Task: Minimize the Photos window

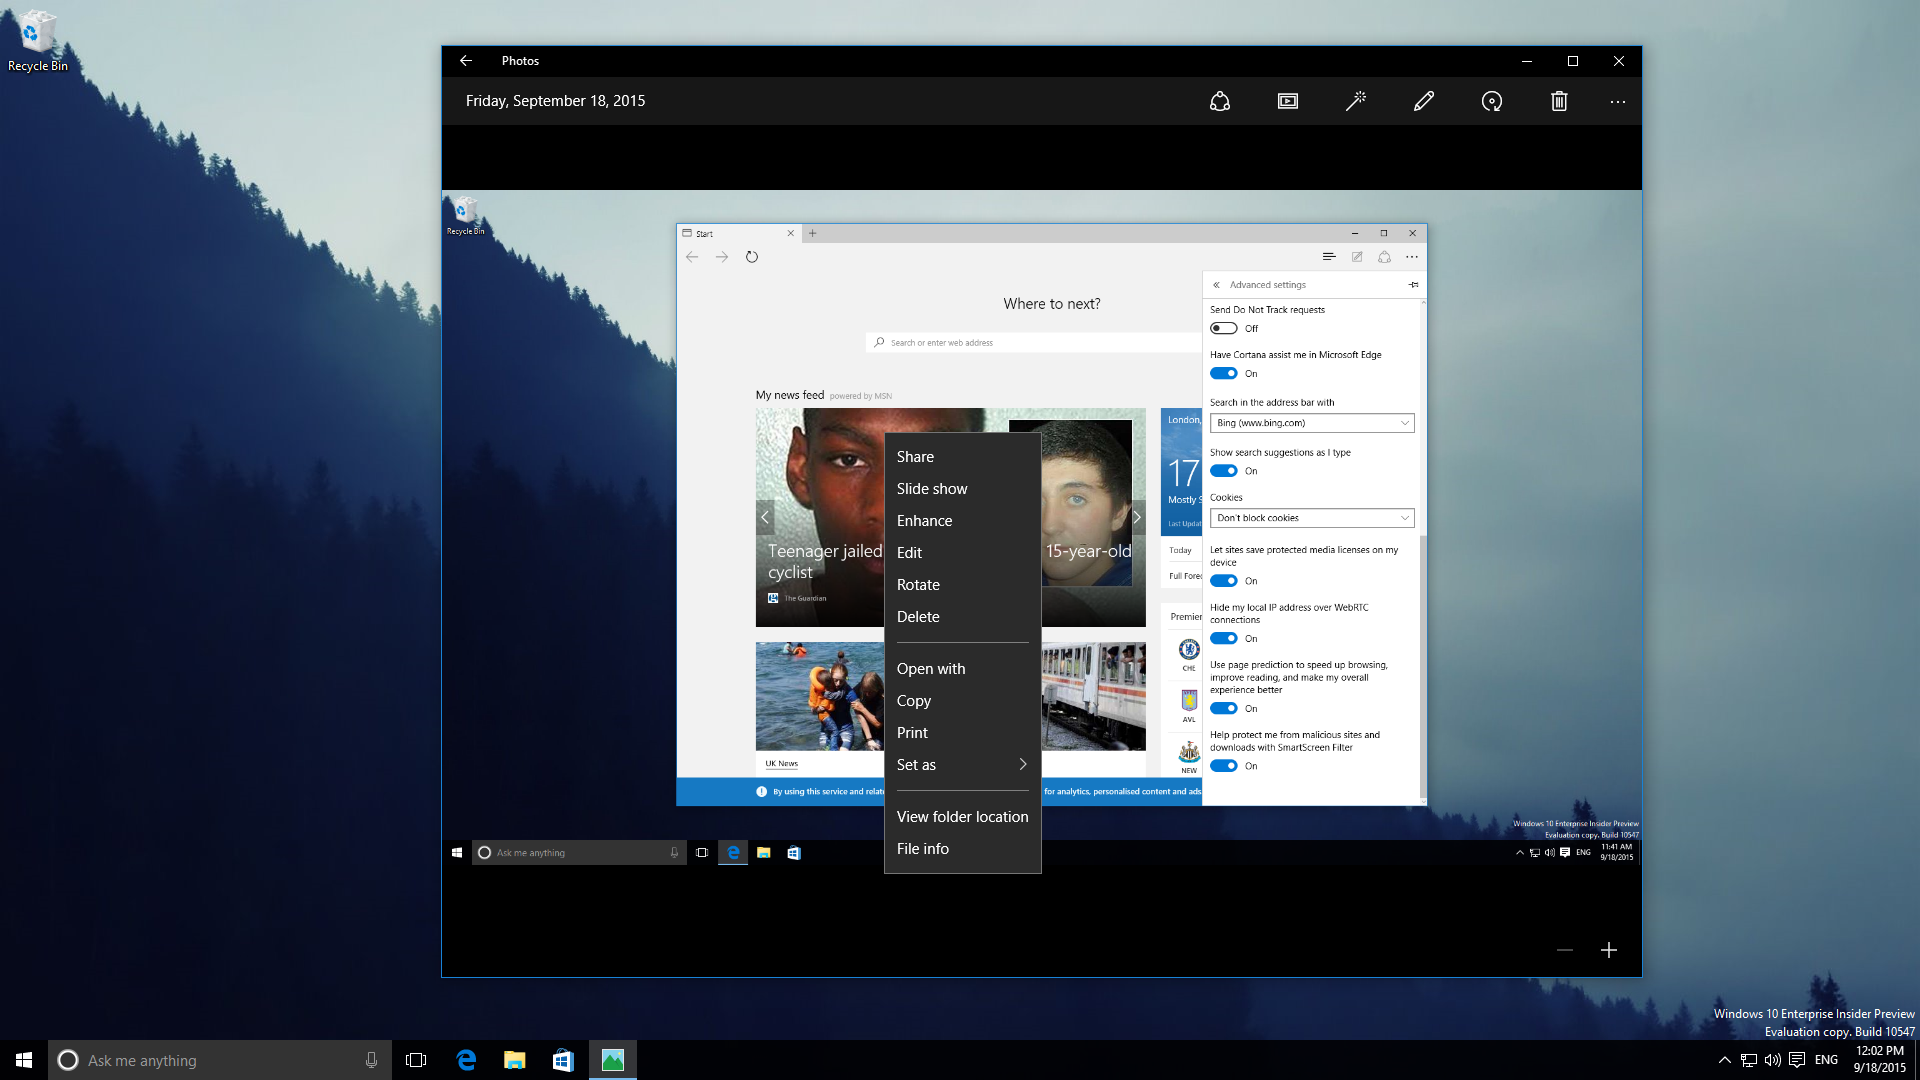Action: coord(1526,61)
